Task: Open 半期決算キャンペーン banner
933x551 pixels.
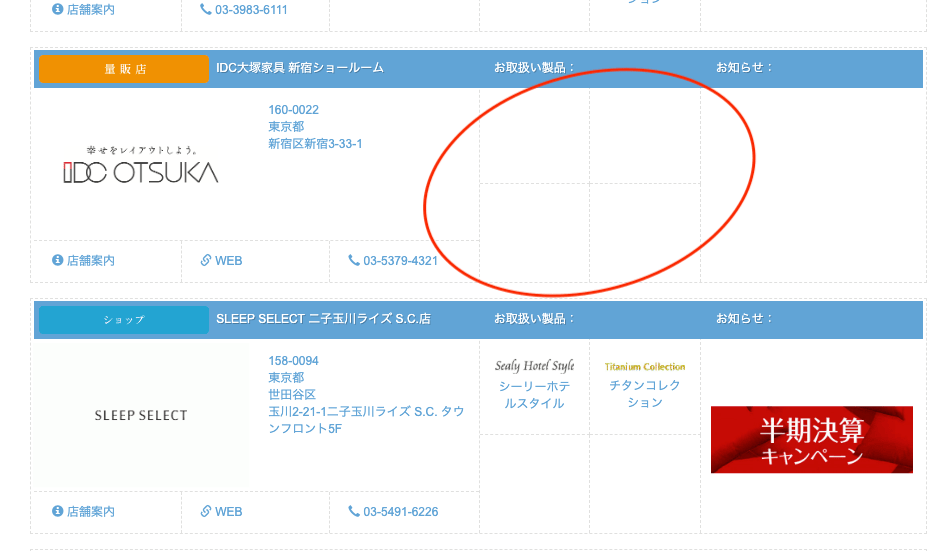Action: pyautogui.click(x=812, y=440)
